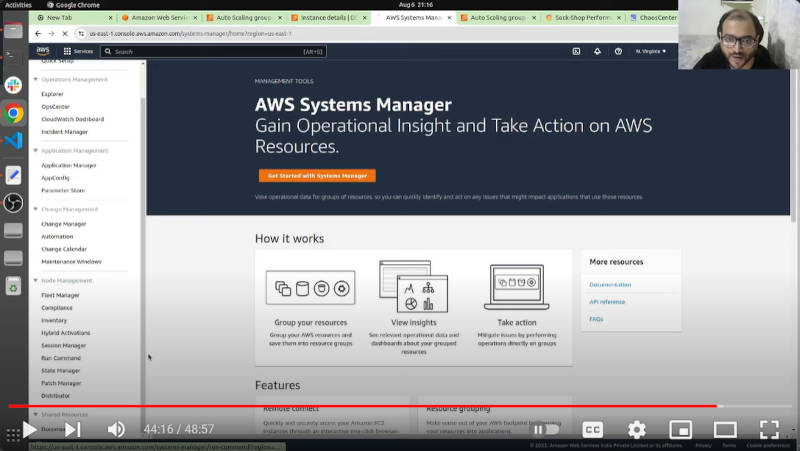Click the AWS logo
Viewport: 800px width, 451px height.
(x=43, y=51)
